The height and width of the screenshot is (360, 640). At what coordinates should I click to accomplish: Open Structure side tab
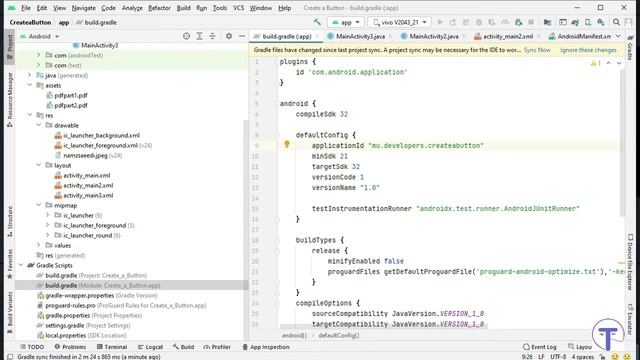(x=10, y=222)
